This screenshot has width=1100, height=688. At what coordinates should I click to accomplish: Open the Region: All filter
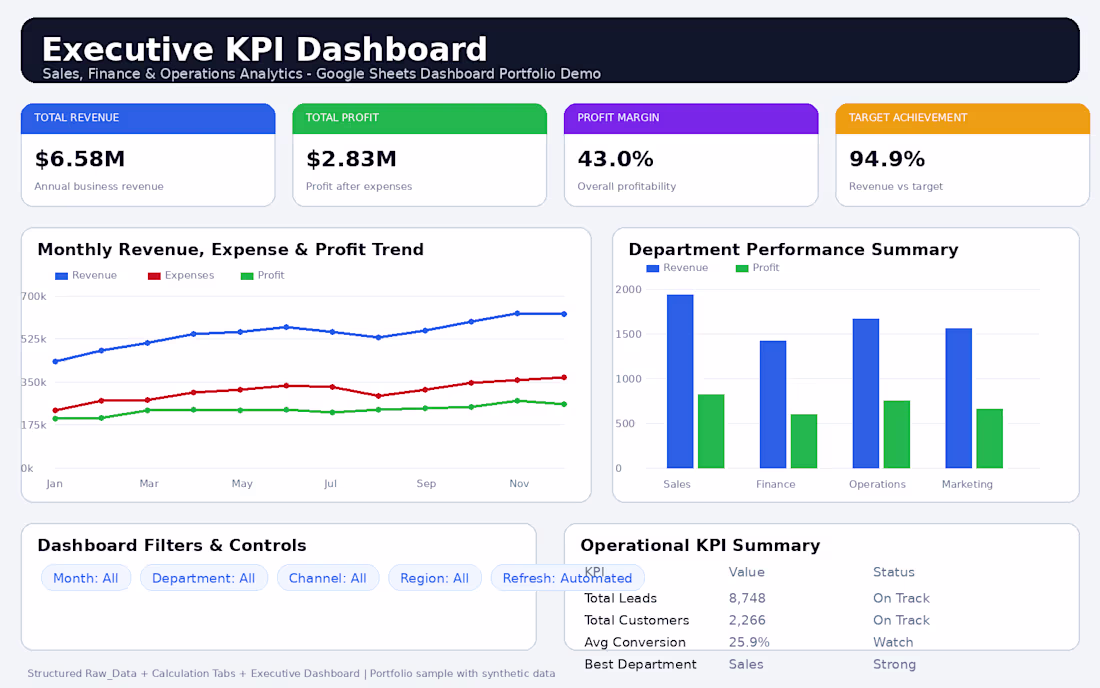tap(434, 578)
